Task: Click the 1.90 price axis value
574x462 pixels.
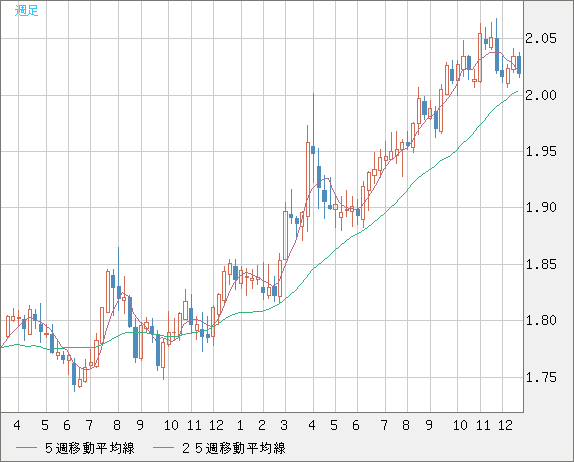Action: point(541,208)
